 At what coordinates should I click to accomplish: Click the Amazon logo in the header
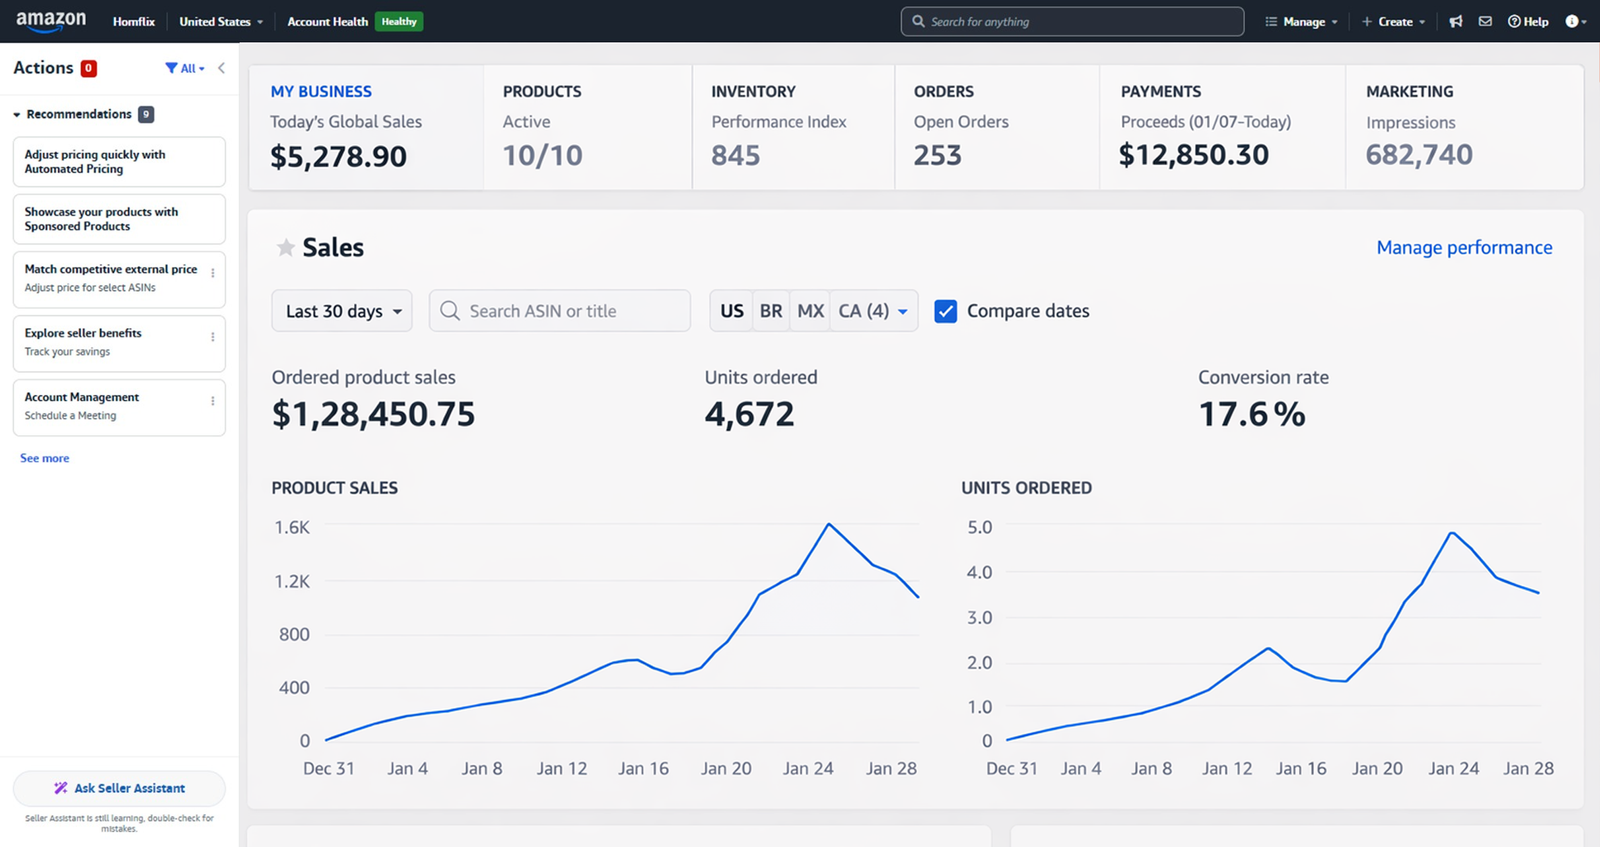point(51,21)
